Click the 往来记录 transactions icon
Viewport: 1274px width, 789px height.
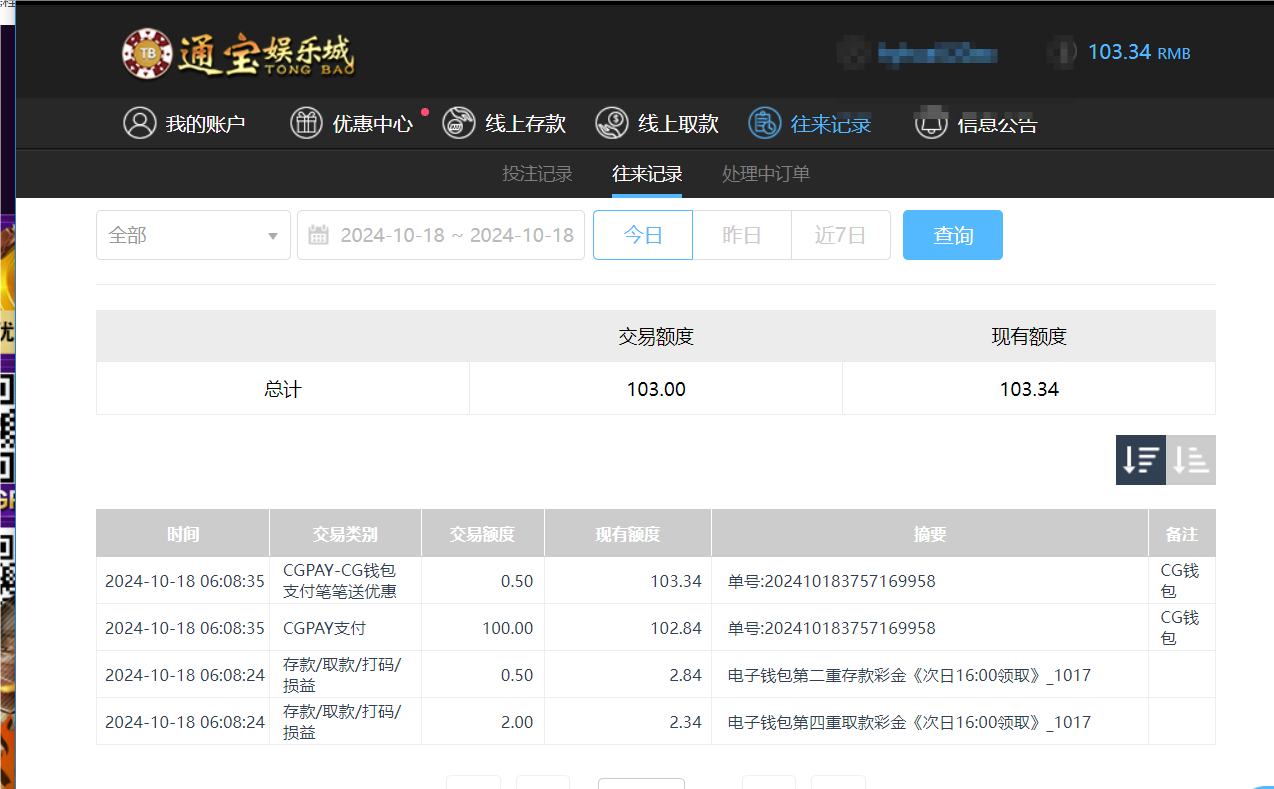[765, 123]
